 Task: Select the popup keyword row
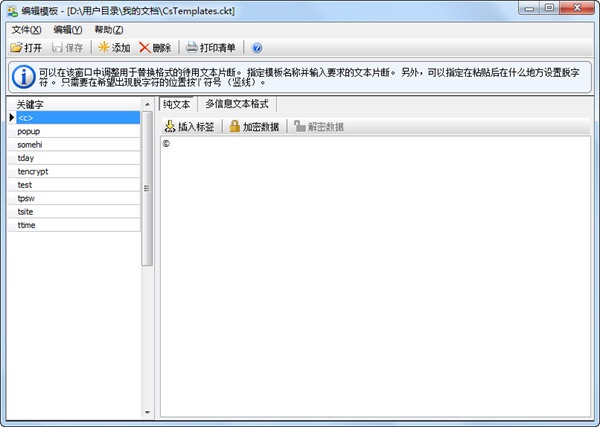78,131
